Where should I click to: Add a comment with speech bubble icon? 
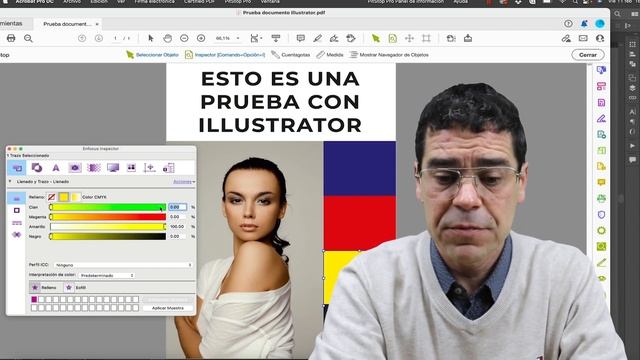(x=301, y=38)
